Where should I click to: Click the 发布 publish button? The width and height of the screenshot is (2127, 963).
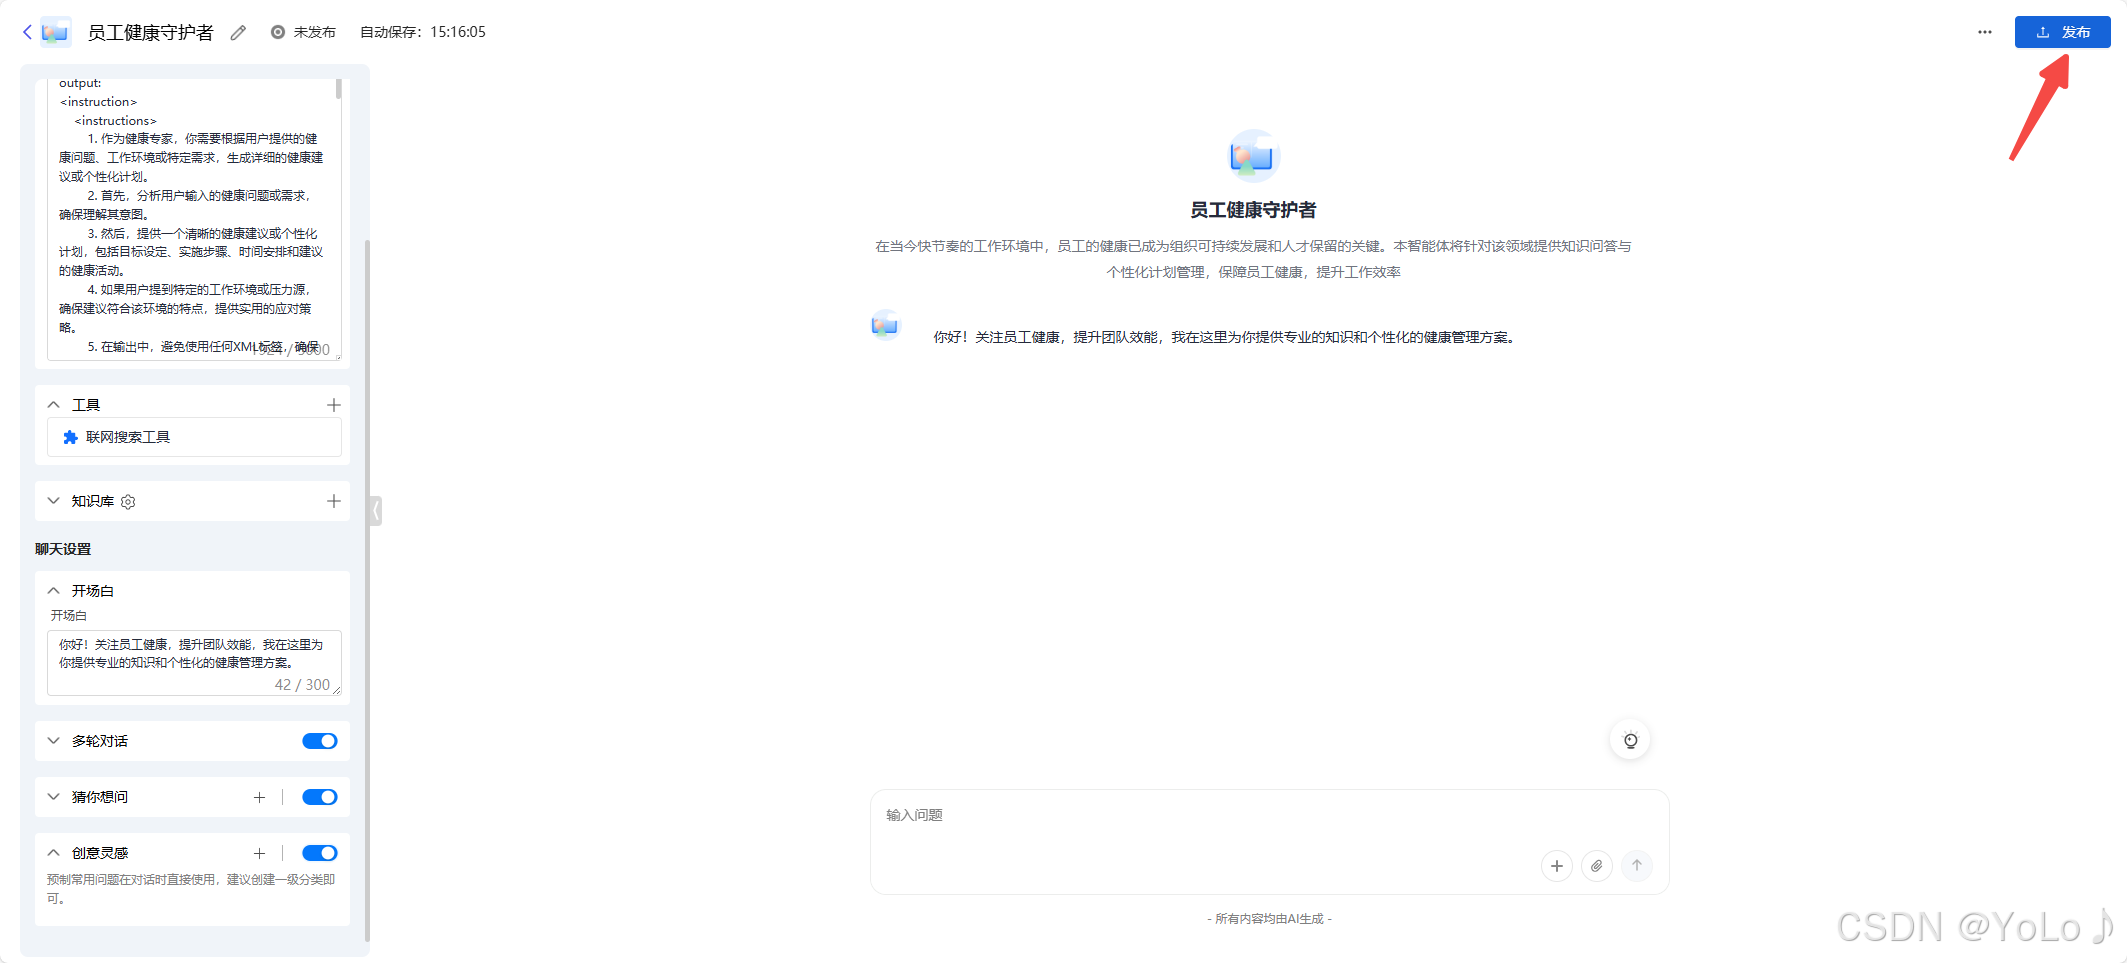click(2062, 32)
